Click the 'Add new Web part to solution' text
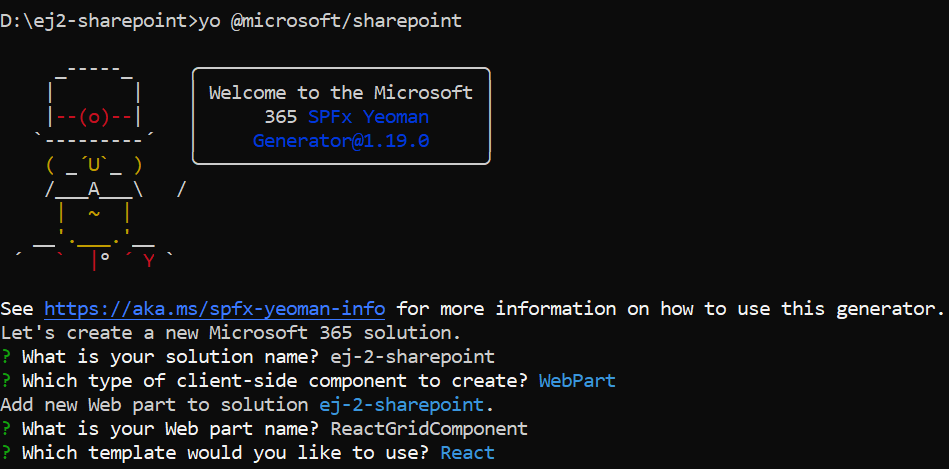The width and height of the screenshot is (949, 469). [154, 405]
